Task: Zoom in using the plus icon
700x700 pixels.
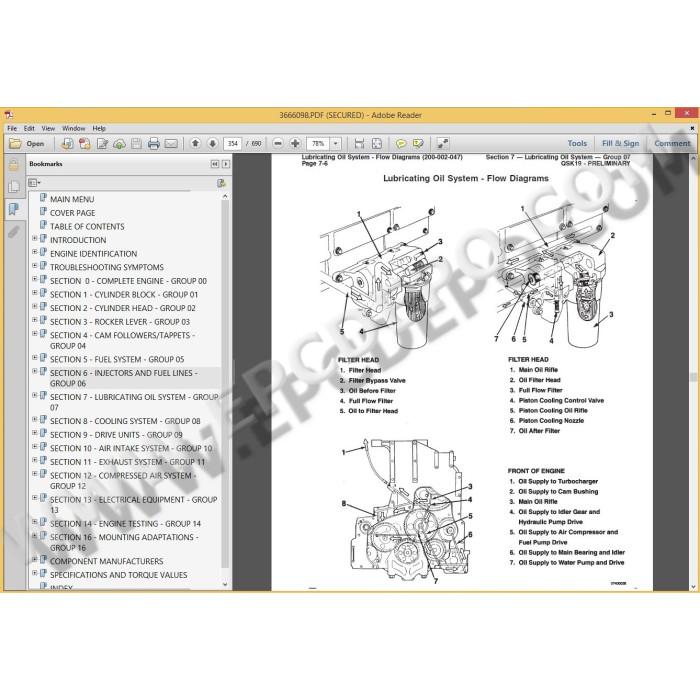Action: coord(295,143)
